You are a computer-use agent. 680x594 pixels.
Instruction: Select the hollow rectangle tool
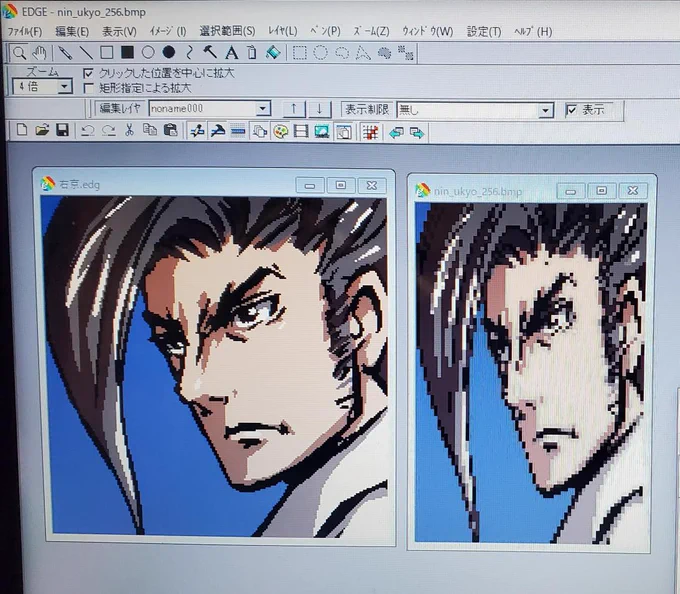107,53
